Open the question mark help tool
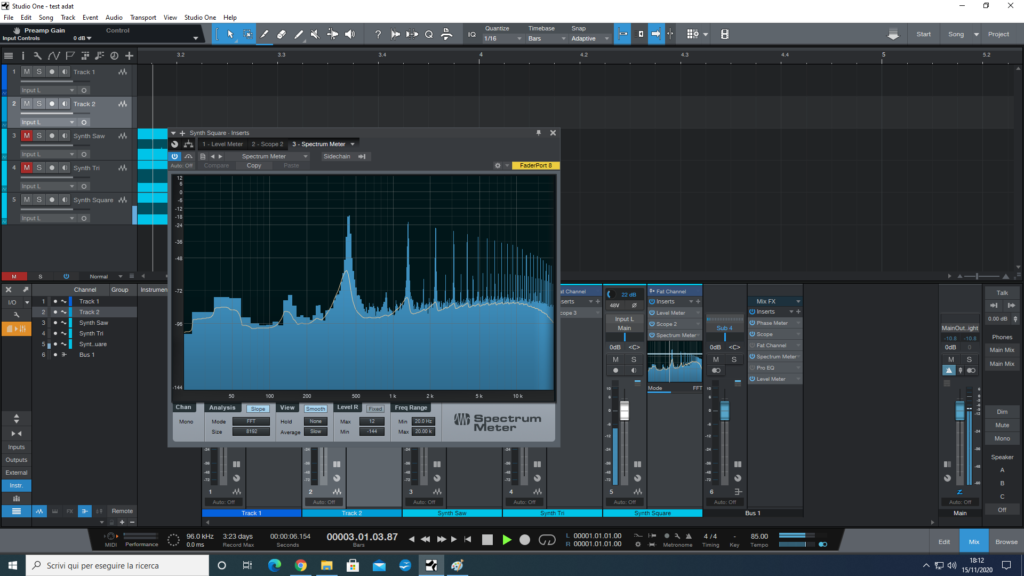The image size is (1024, 576). tap(377, 34)
